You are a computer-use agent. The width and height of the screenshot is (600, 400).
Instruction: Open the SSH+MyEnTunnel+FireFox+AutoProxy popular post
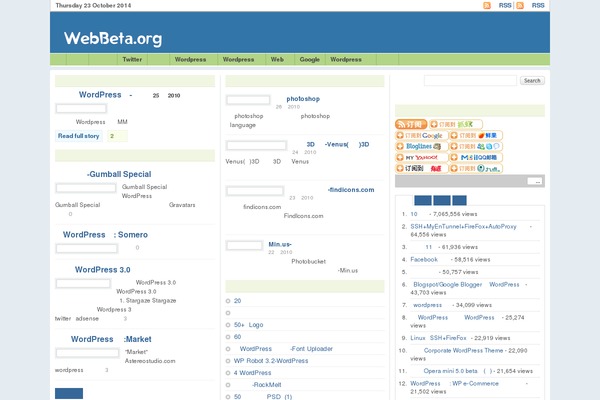pos(463,227)
